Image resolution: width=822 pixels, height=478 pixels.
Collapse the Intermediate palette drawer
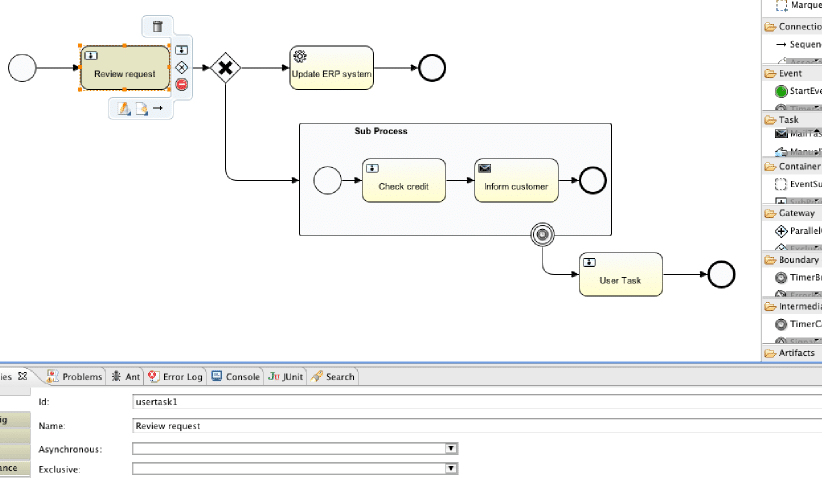tap(792, 306)
